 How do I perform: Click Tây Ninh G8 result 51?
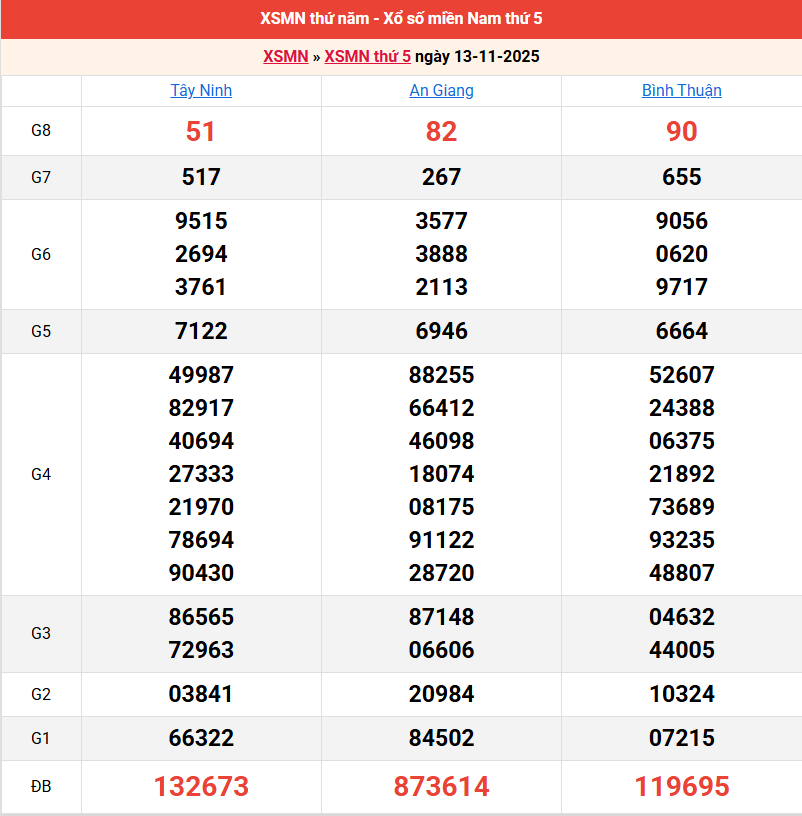(x=201, y=131)
